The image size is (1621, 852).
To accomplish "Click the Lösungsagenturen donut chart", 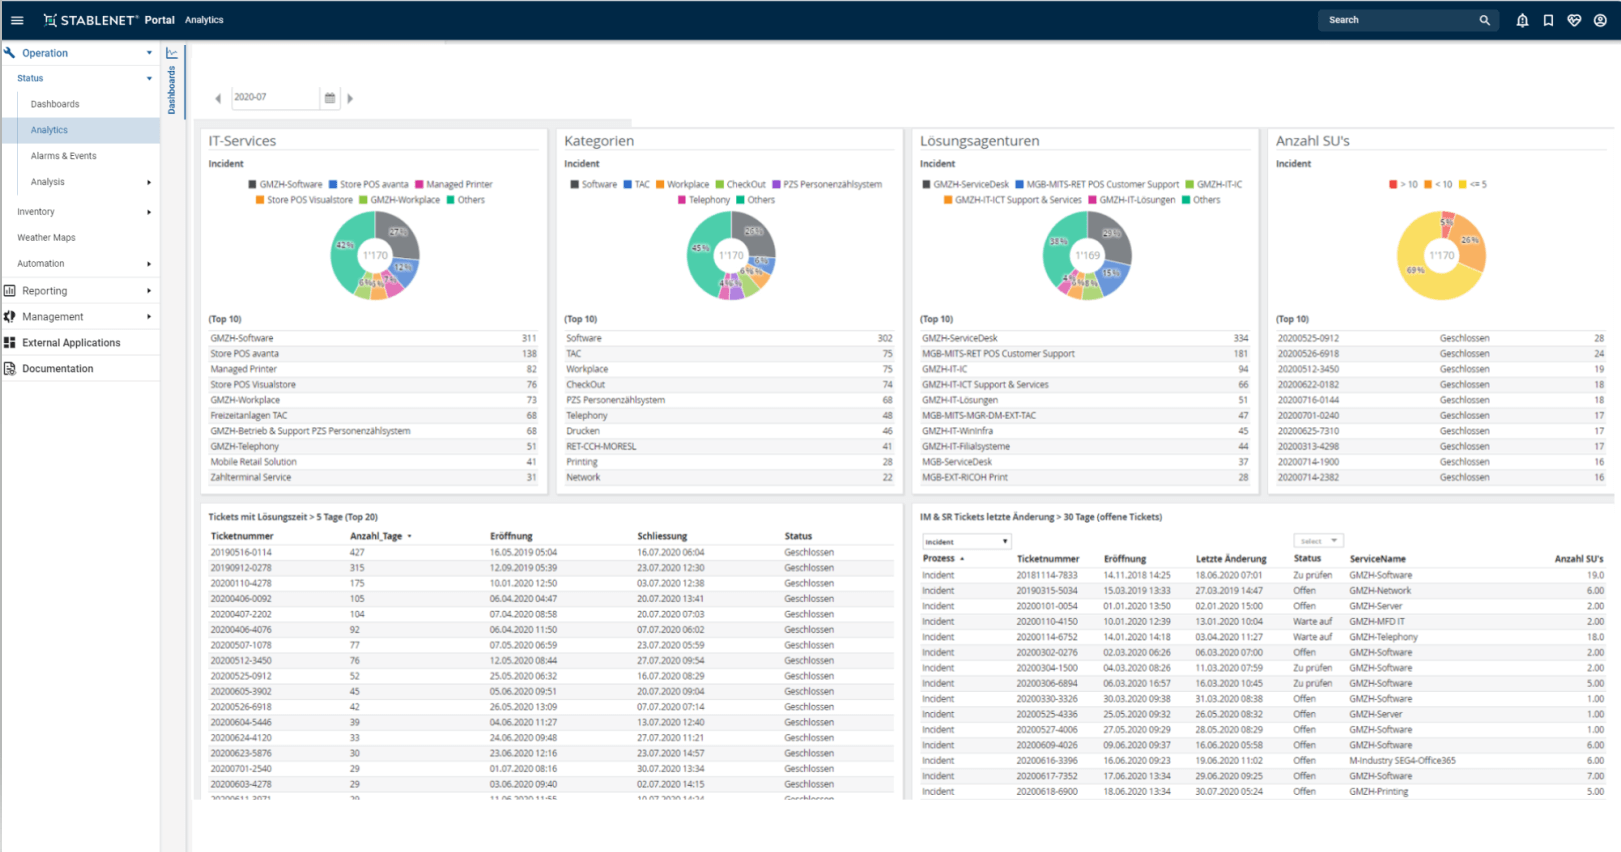I will (x=1087, y=256).
